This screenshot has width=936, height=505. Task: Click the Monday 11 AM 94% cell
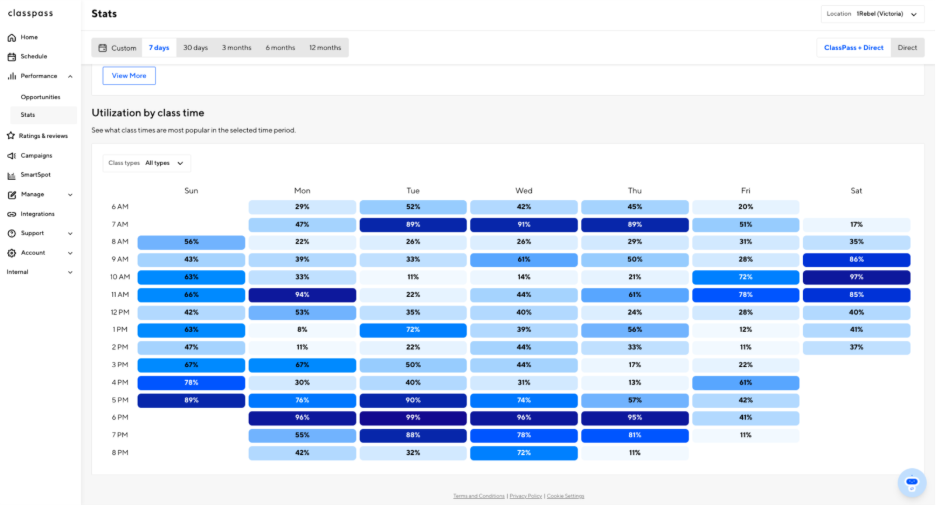click(x=302, y=295)
